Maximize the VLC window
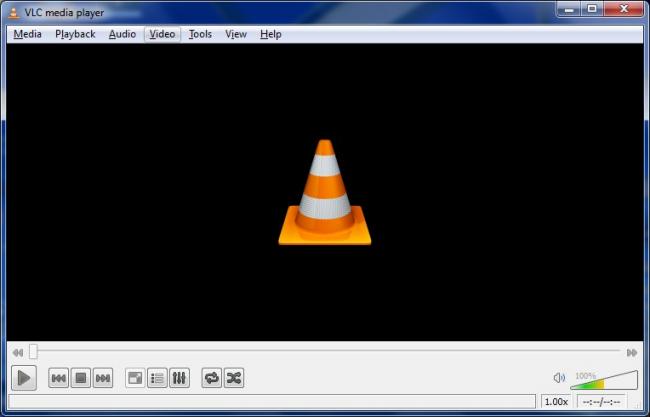This screenshot has height=417, width=650. (x=592, y=9)
